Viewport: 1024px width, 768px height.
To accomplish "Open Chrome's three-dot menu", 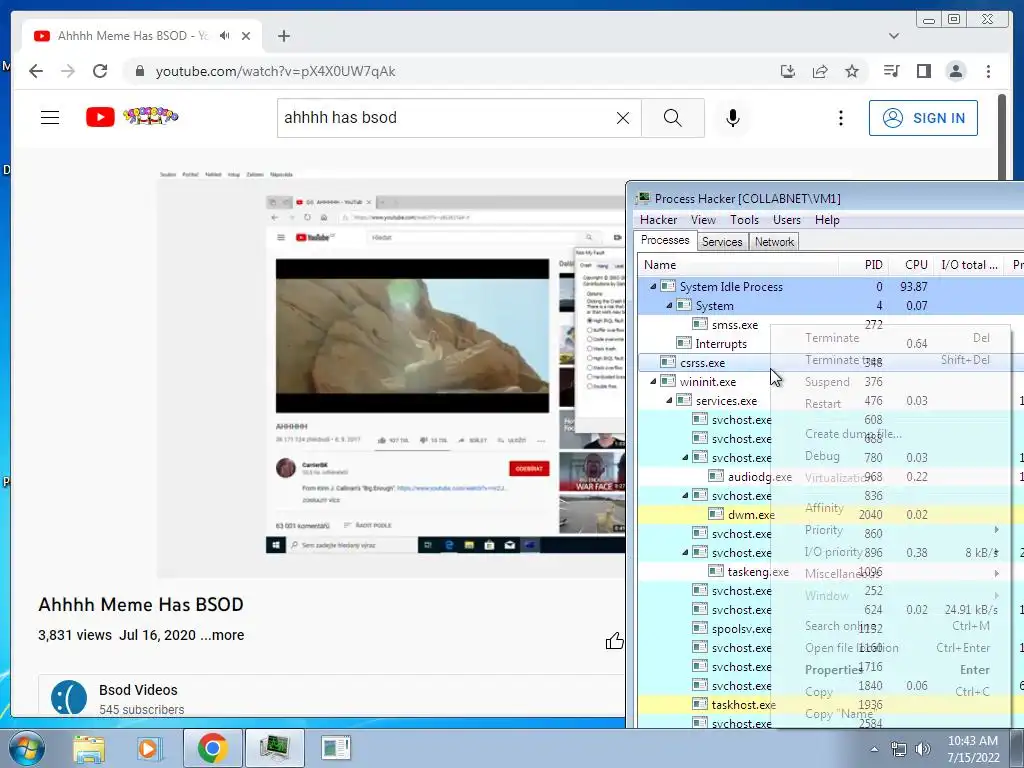I will 988,71.
